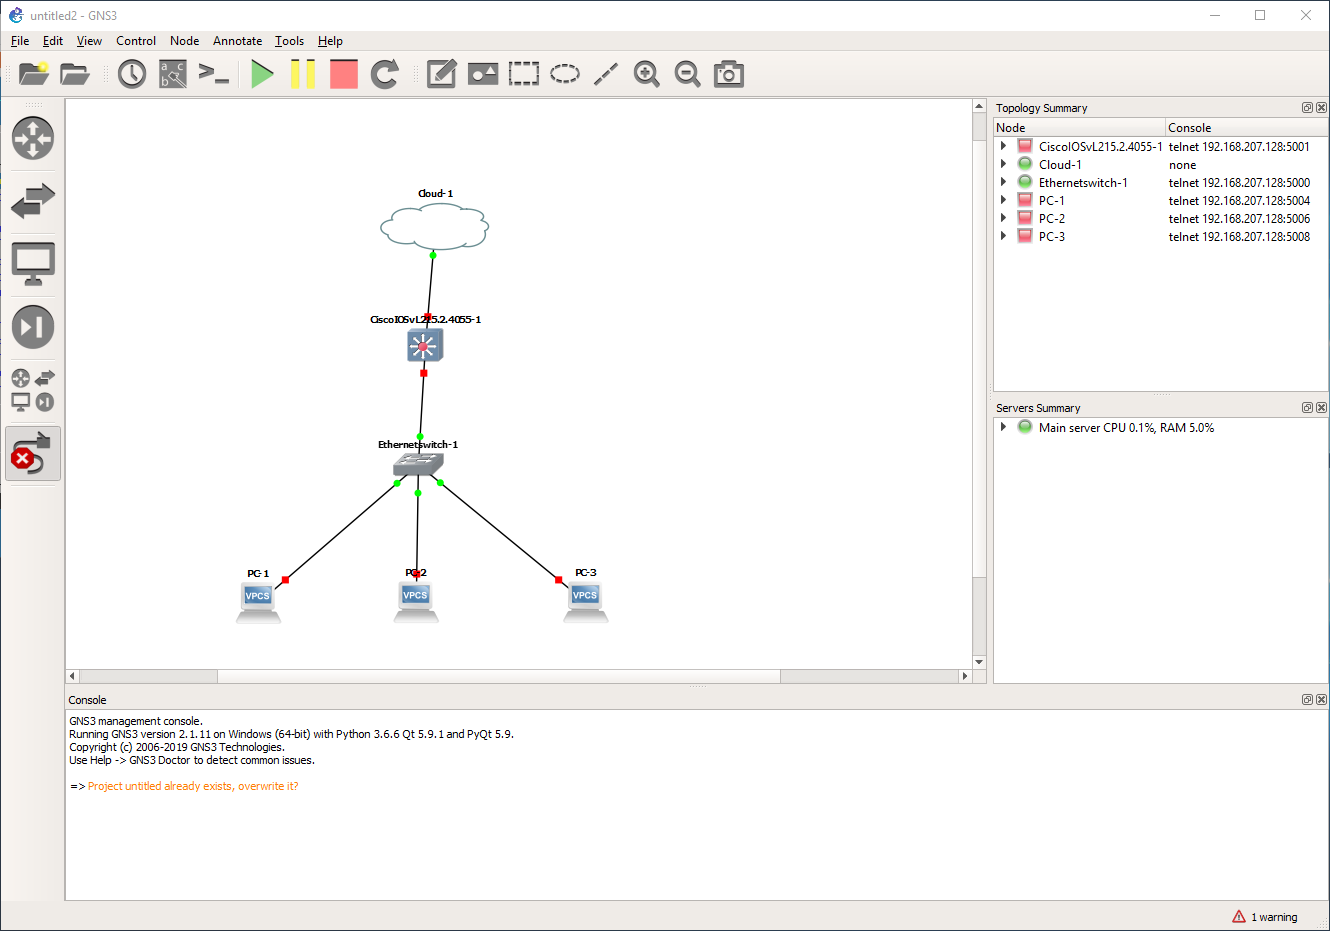Expand PC-1 in Topology Summary

pyautogui.click(x=1003, y=200)
